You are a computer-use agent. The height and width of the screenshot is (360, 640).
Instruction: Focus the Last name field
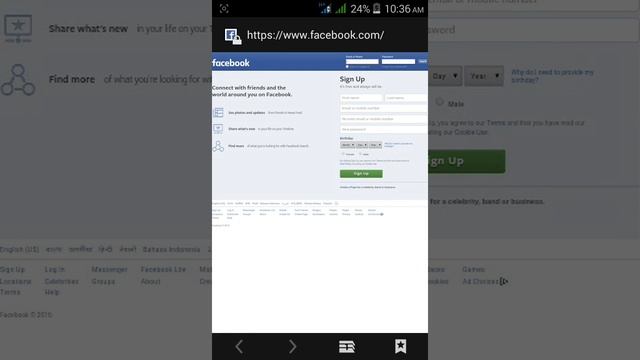(x=406, y=98)
